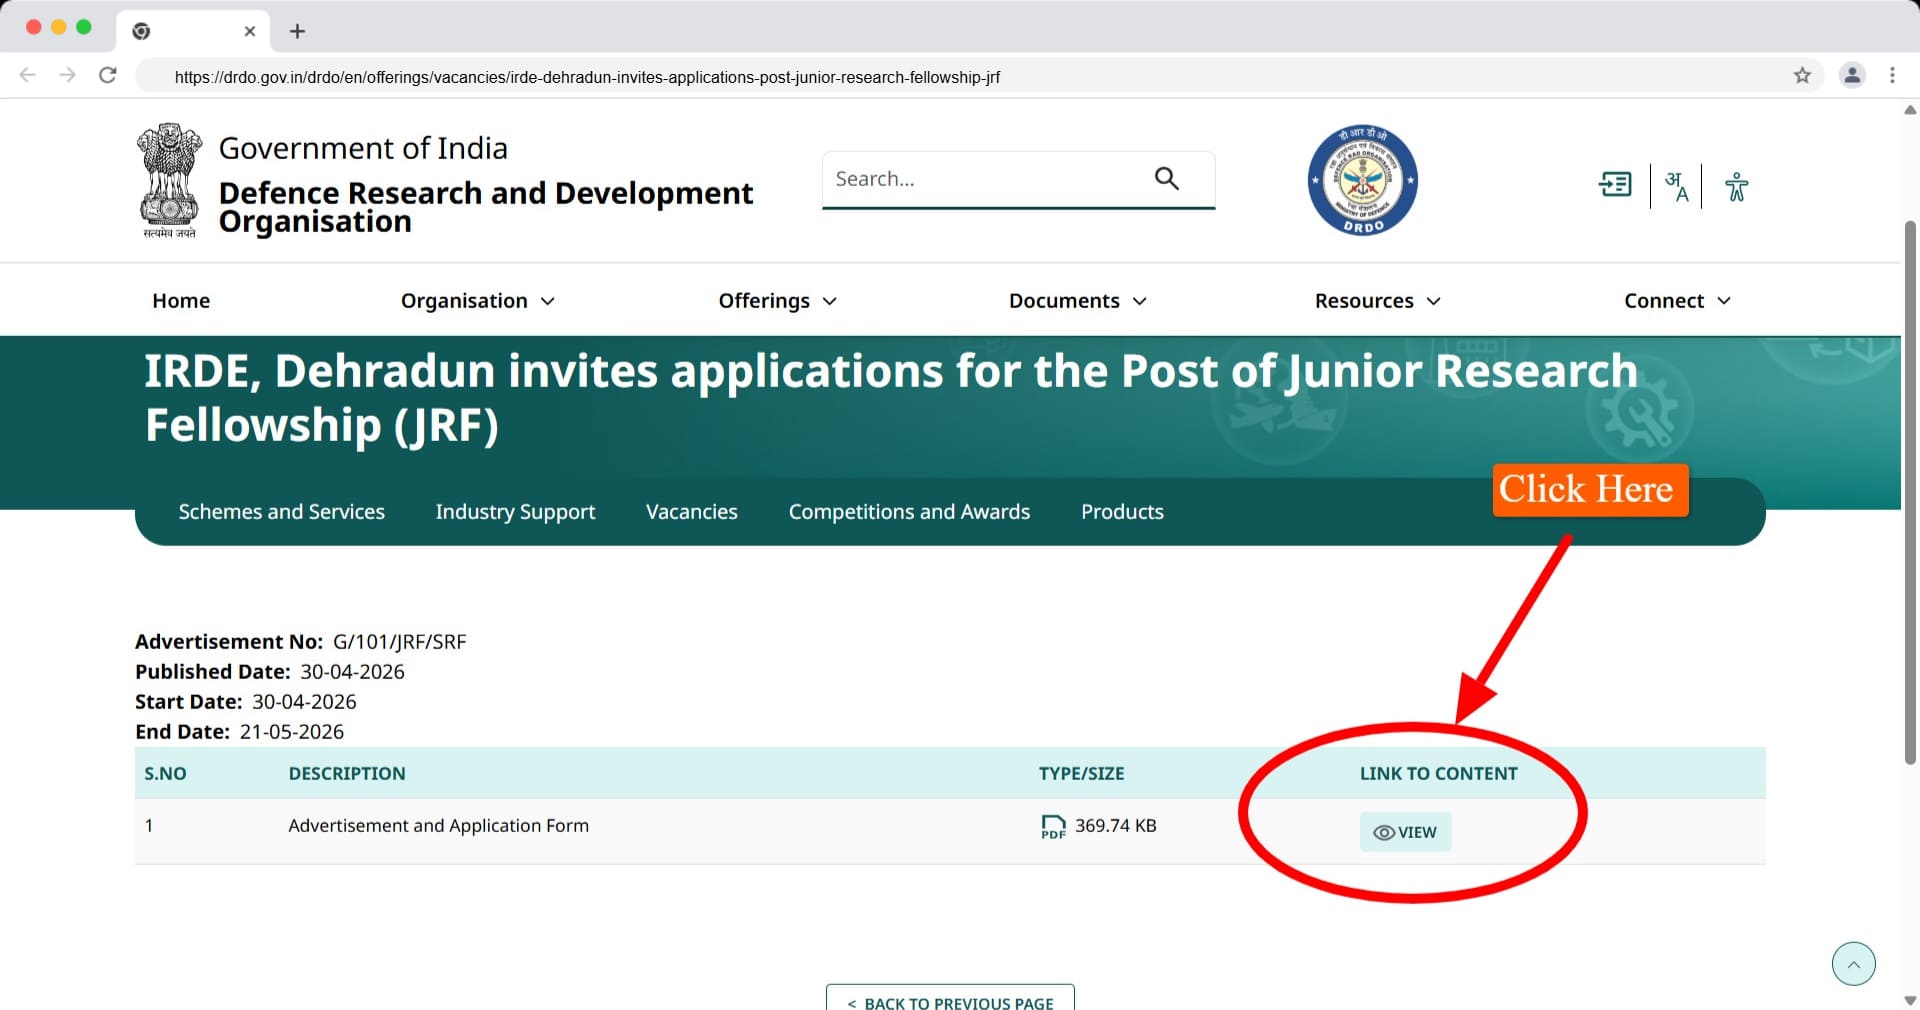This screenshot has width=1920, height=1010.
Task: Click the TYPE/SIZE column header
Action: coord(1081,774)
